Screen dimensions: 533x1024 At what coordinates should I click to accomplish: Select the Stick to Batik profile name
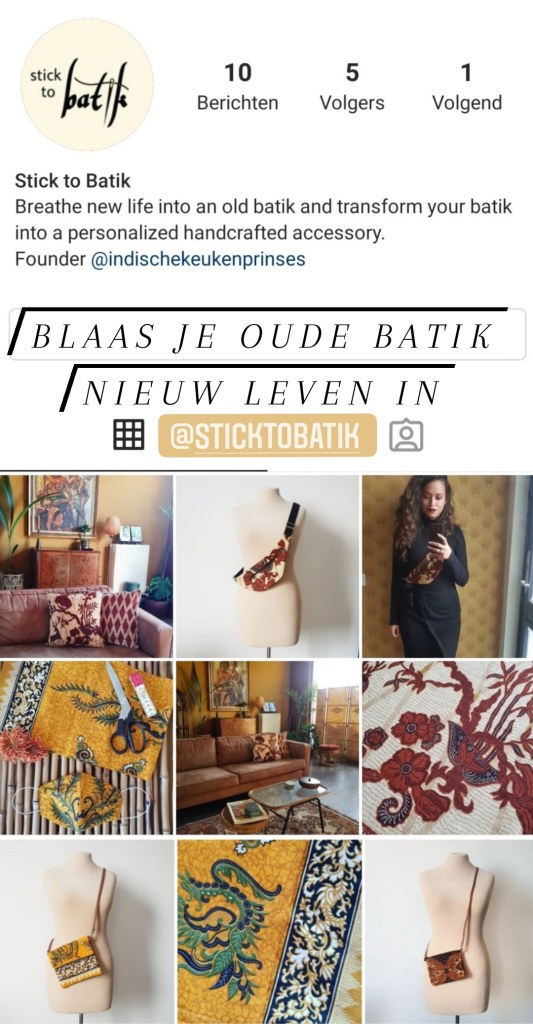tap(73, 180)
